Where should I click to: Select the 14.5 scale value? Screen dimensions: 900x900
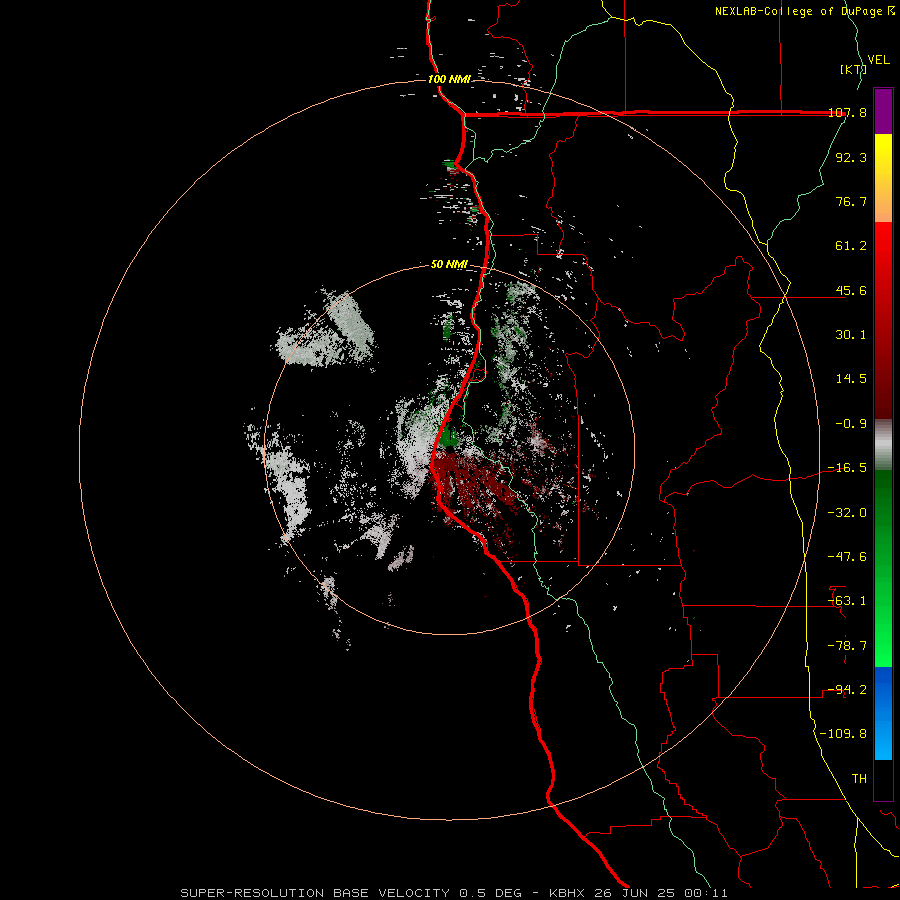tap(851, 379)
